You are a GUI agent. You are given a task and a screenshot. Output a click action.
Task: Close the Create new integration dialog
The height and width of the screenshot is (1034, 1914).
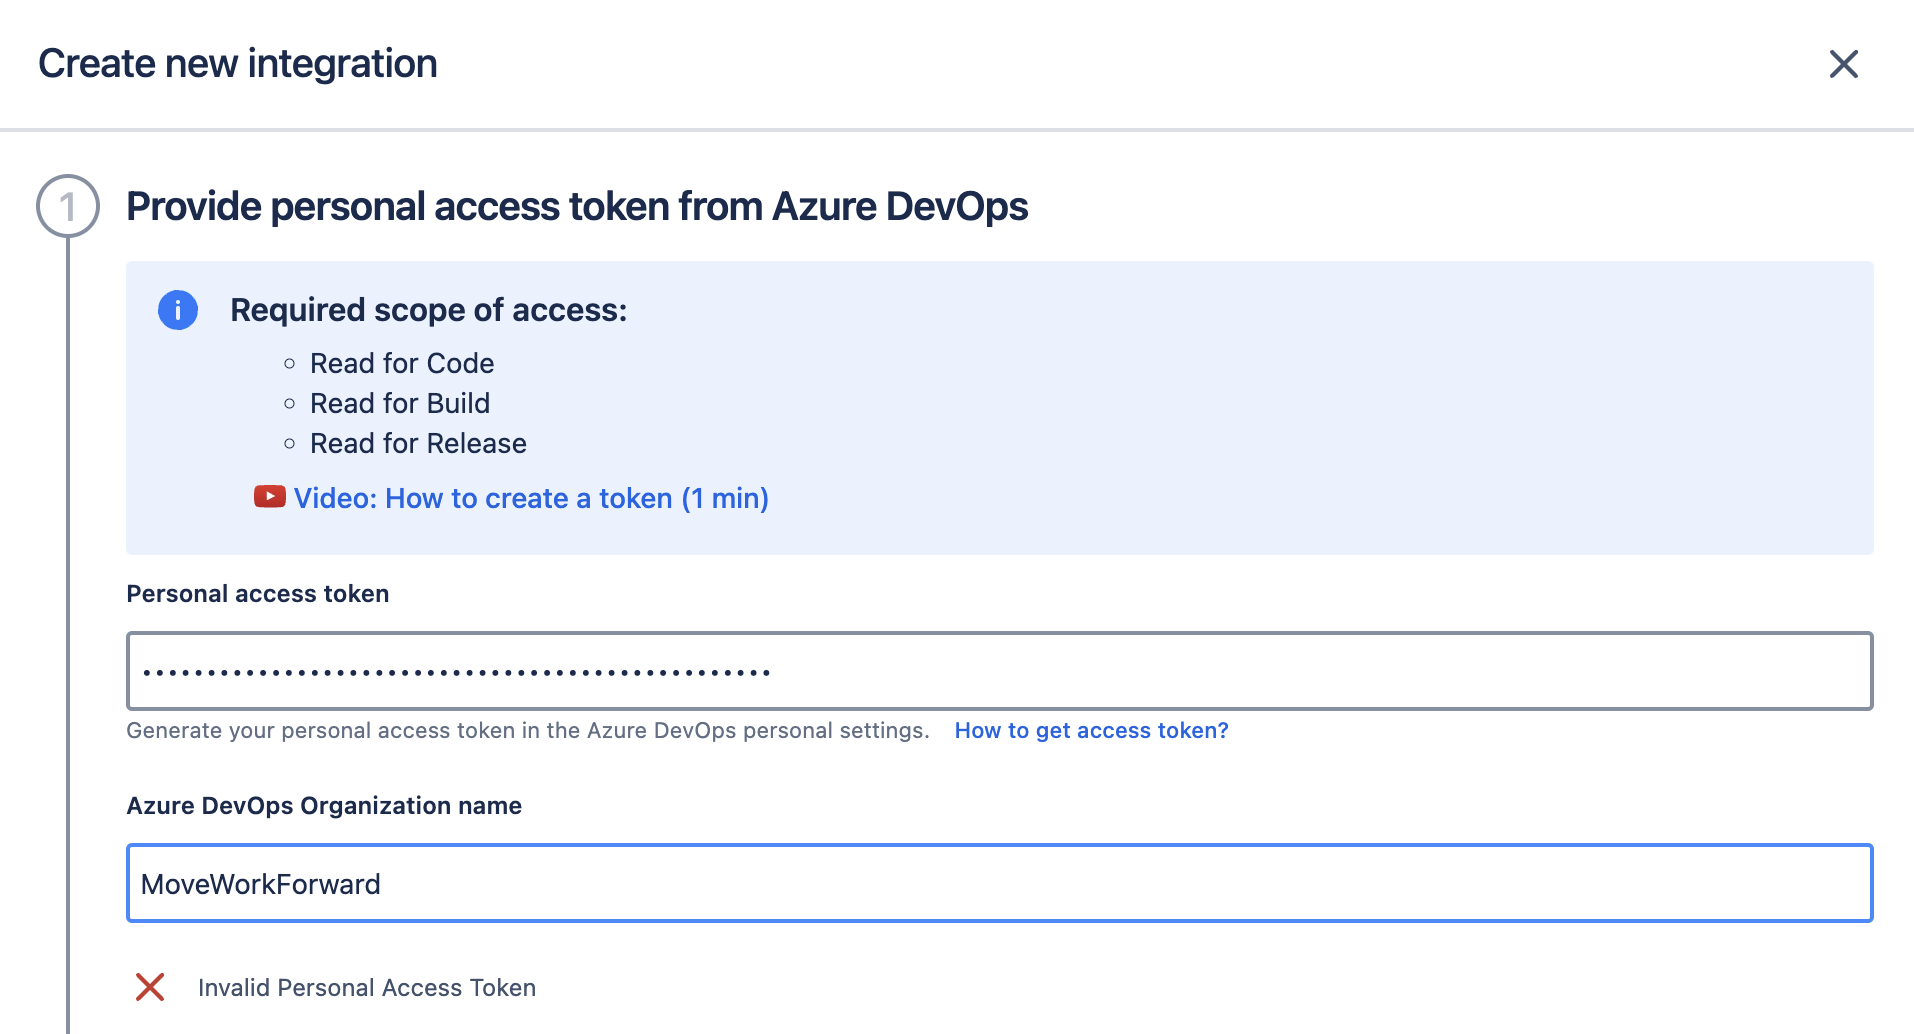click(x=1843, y=64)
